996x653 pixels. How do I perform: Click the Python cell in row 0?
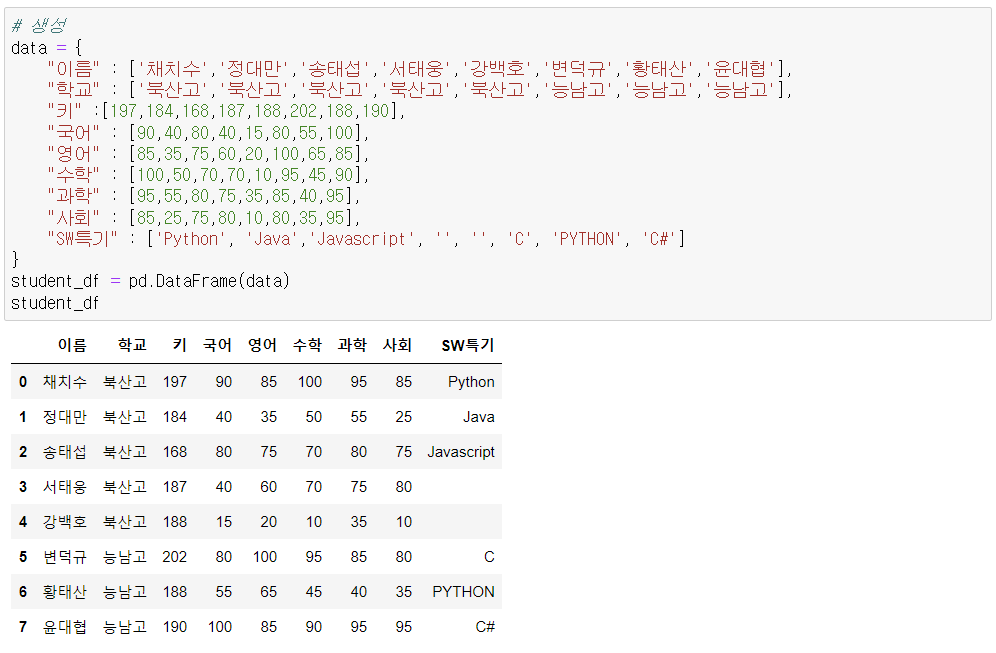tap(471, 382)
